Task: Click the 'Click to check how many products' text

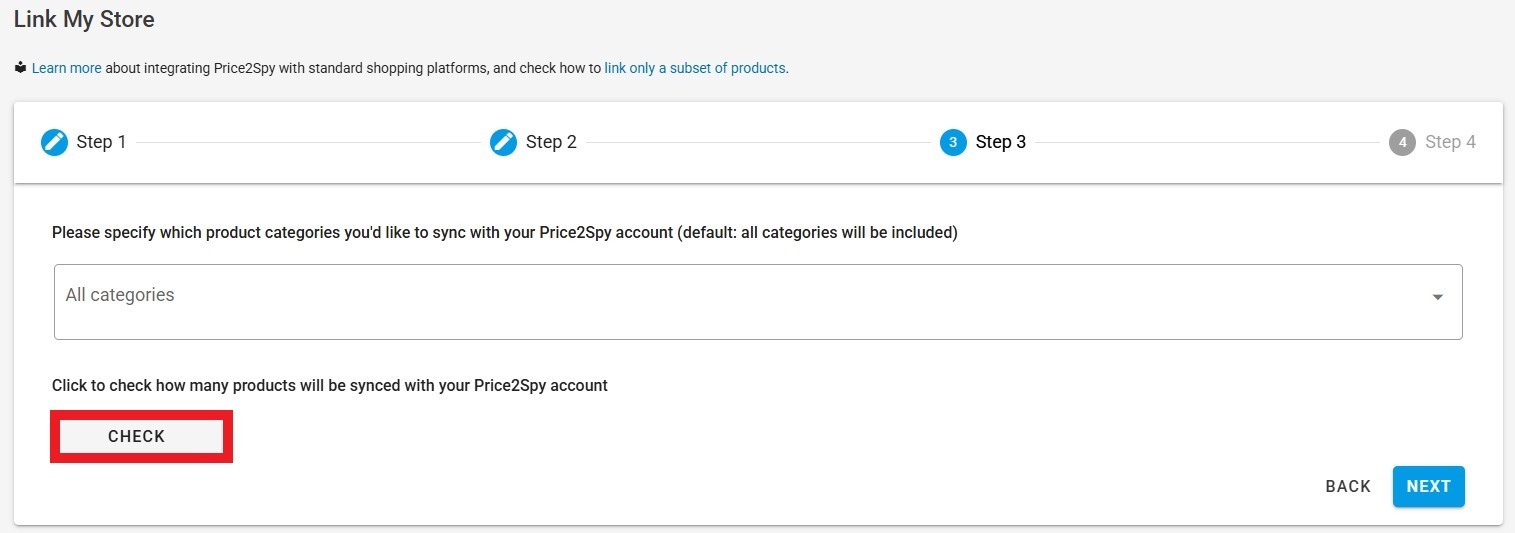Action: coord(330,385)
